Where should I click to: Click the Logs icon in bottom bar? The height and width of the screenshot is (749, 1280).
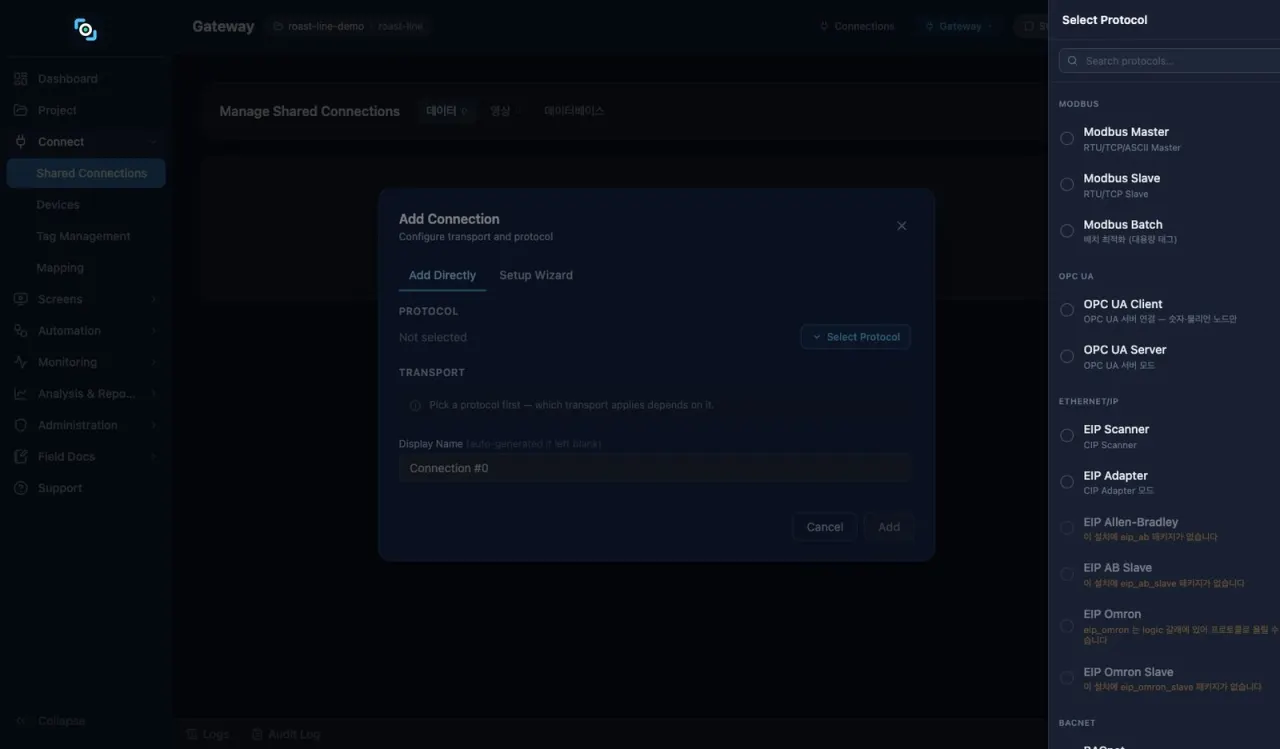point(192,734)
